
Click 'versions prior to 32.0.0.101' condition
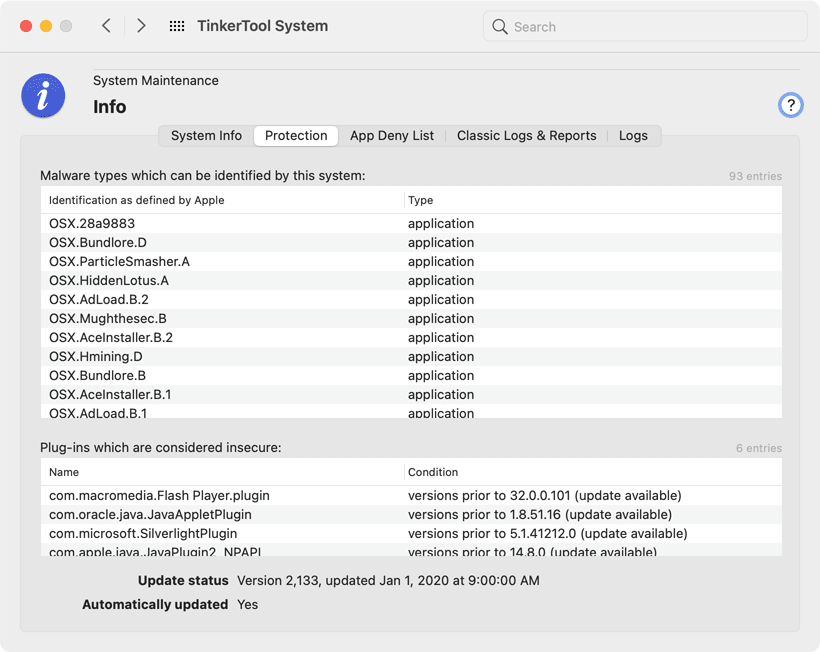click(x=544, y=495)
